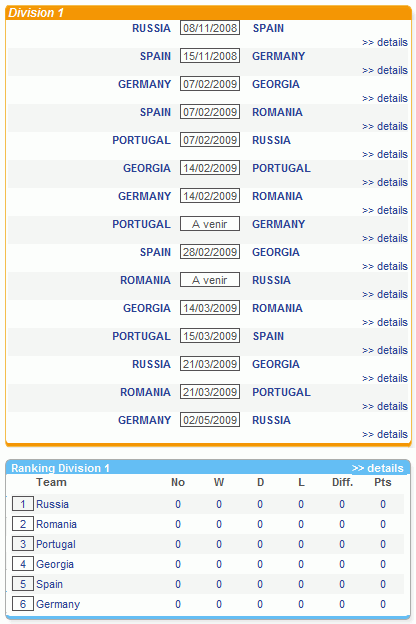Open details for Russia vs Spain match
This screenshot has width=416, height=624.
click(385, 42)
